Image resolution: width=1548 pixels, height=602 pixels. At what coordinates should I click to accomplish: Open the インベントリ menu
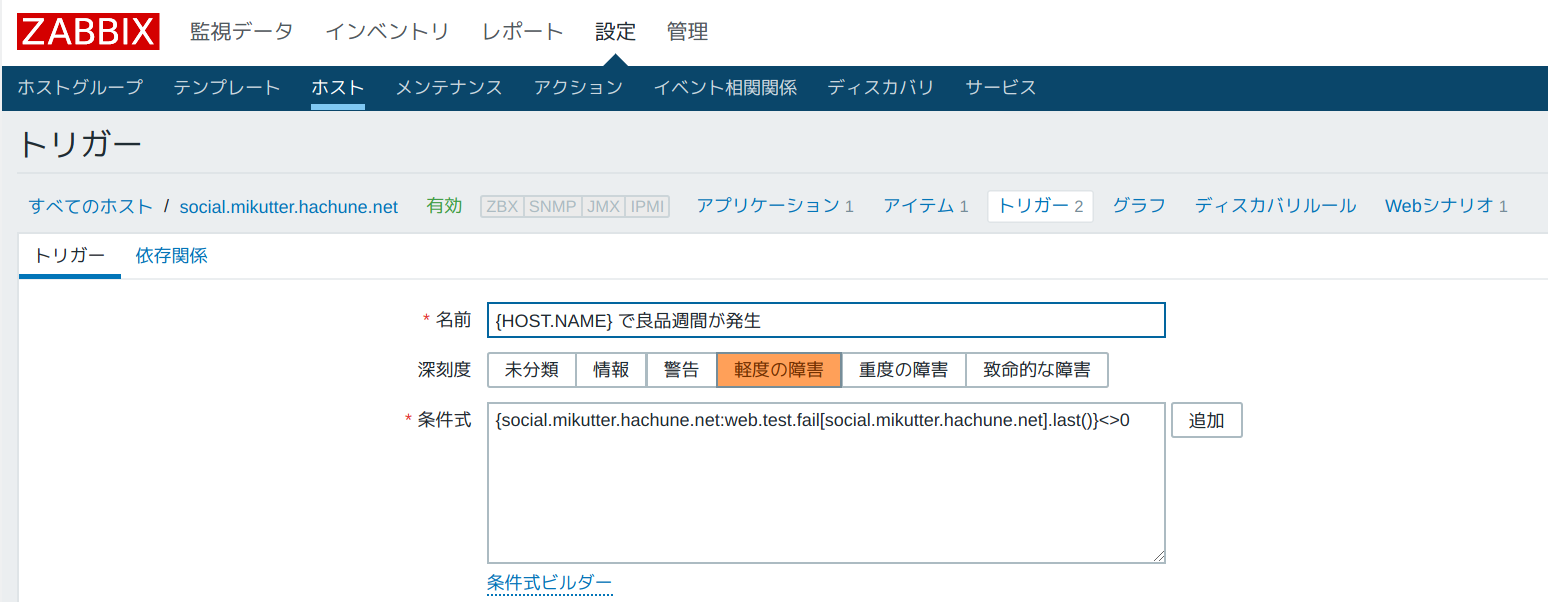point(387,31)
